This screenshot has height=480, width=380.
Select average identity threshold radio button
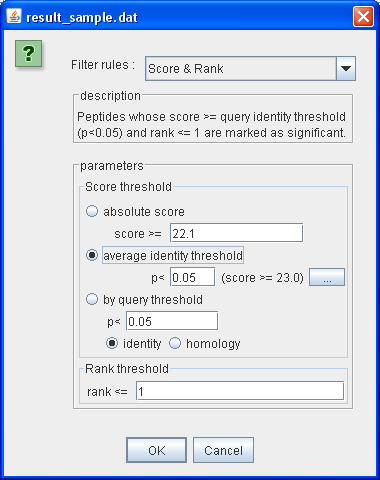pos(92,255)
